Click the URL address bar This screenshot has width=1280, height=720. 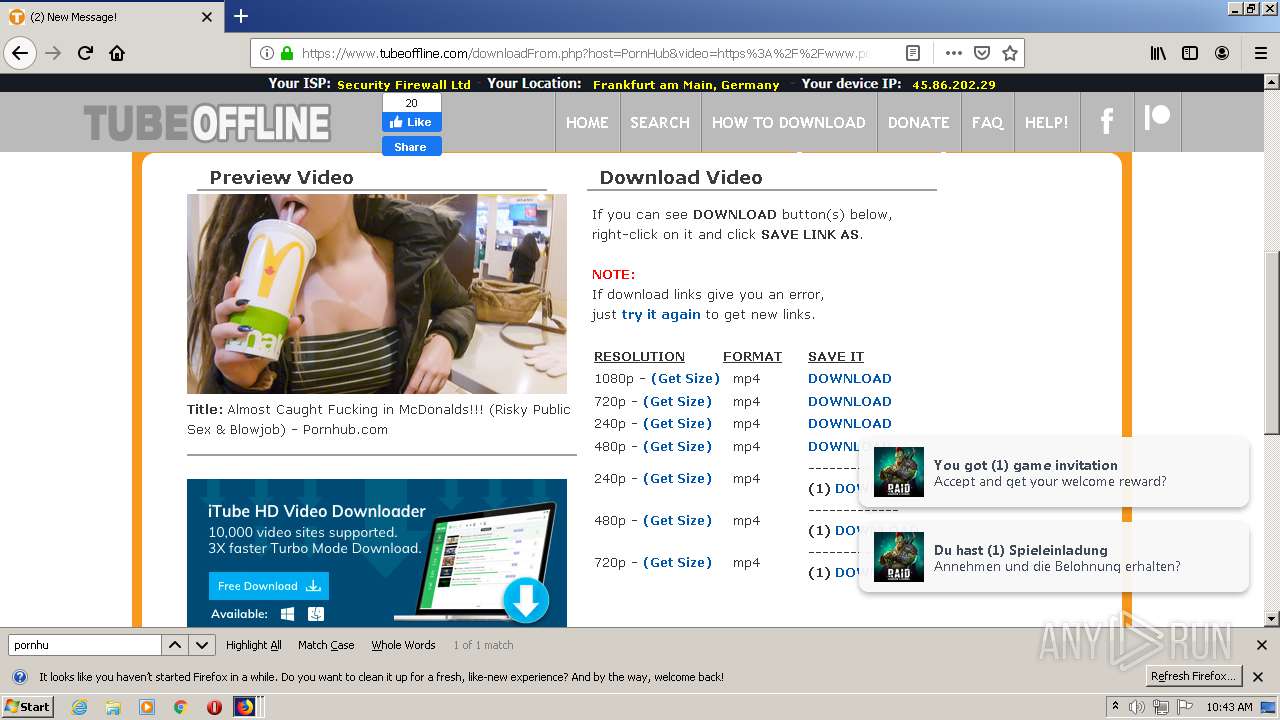583,53
